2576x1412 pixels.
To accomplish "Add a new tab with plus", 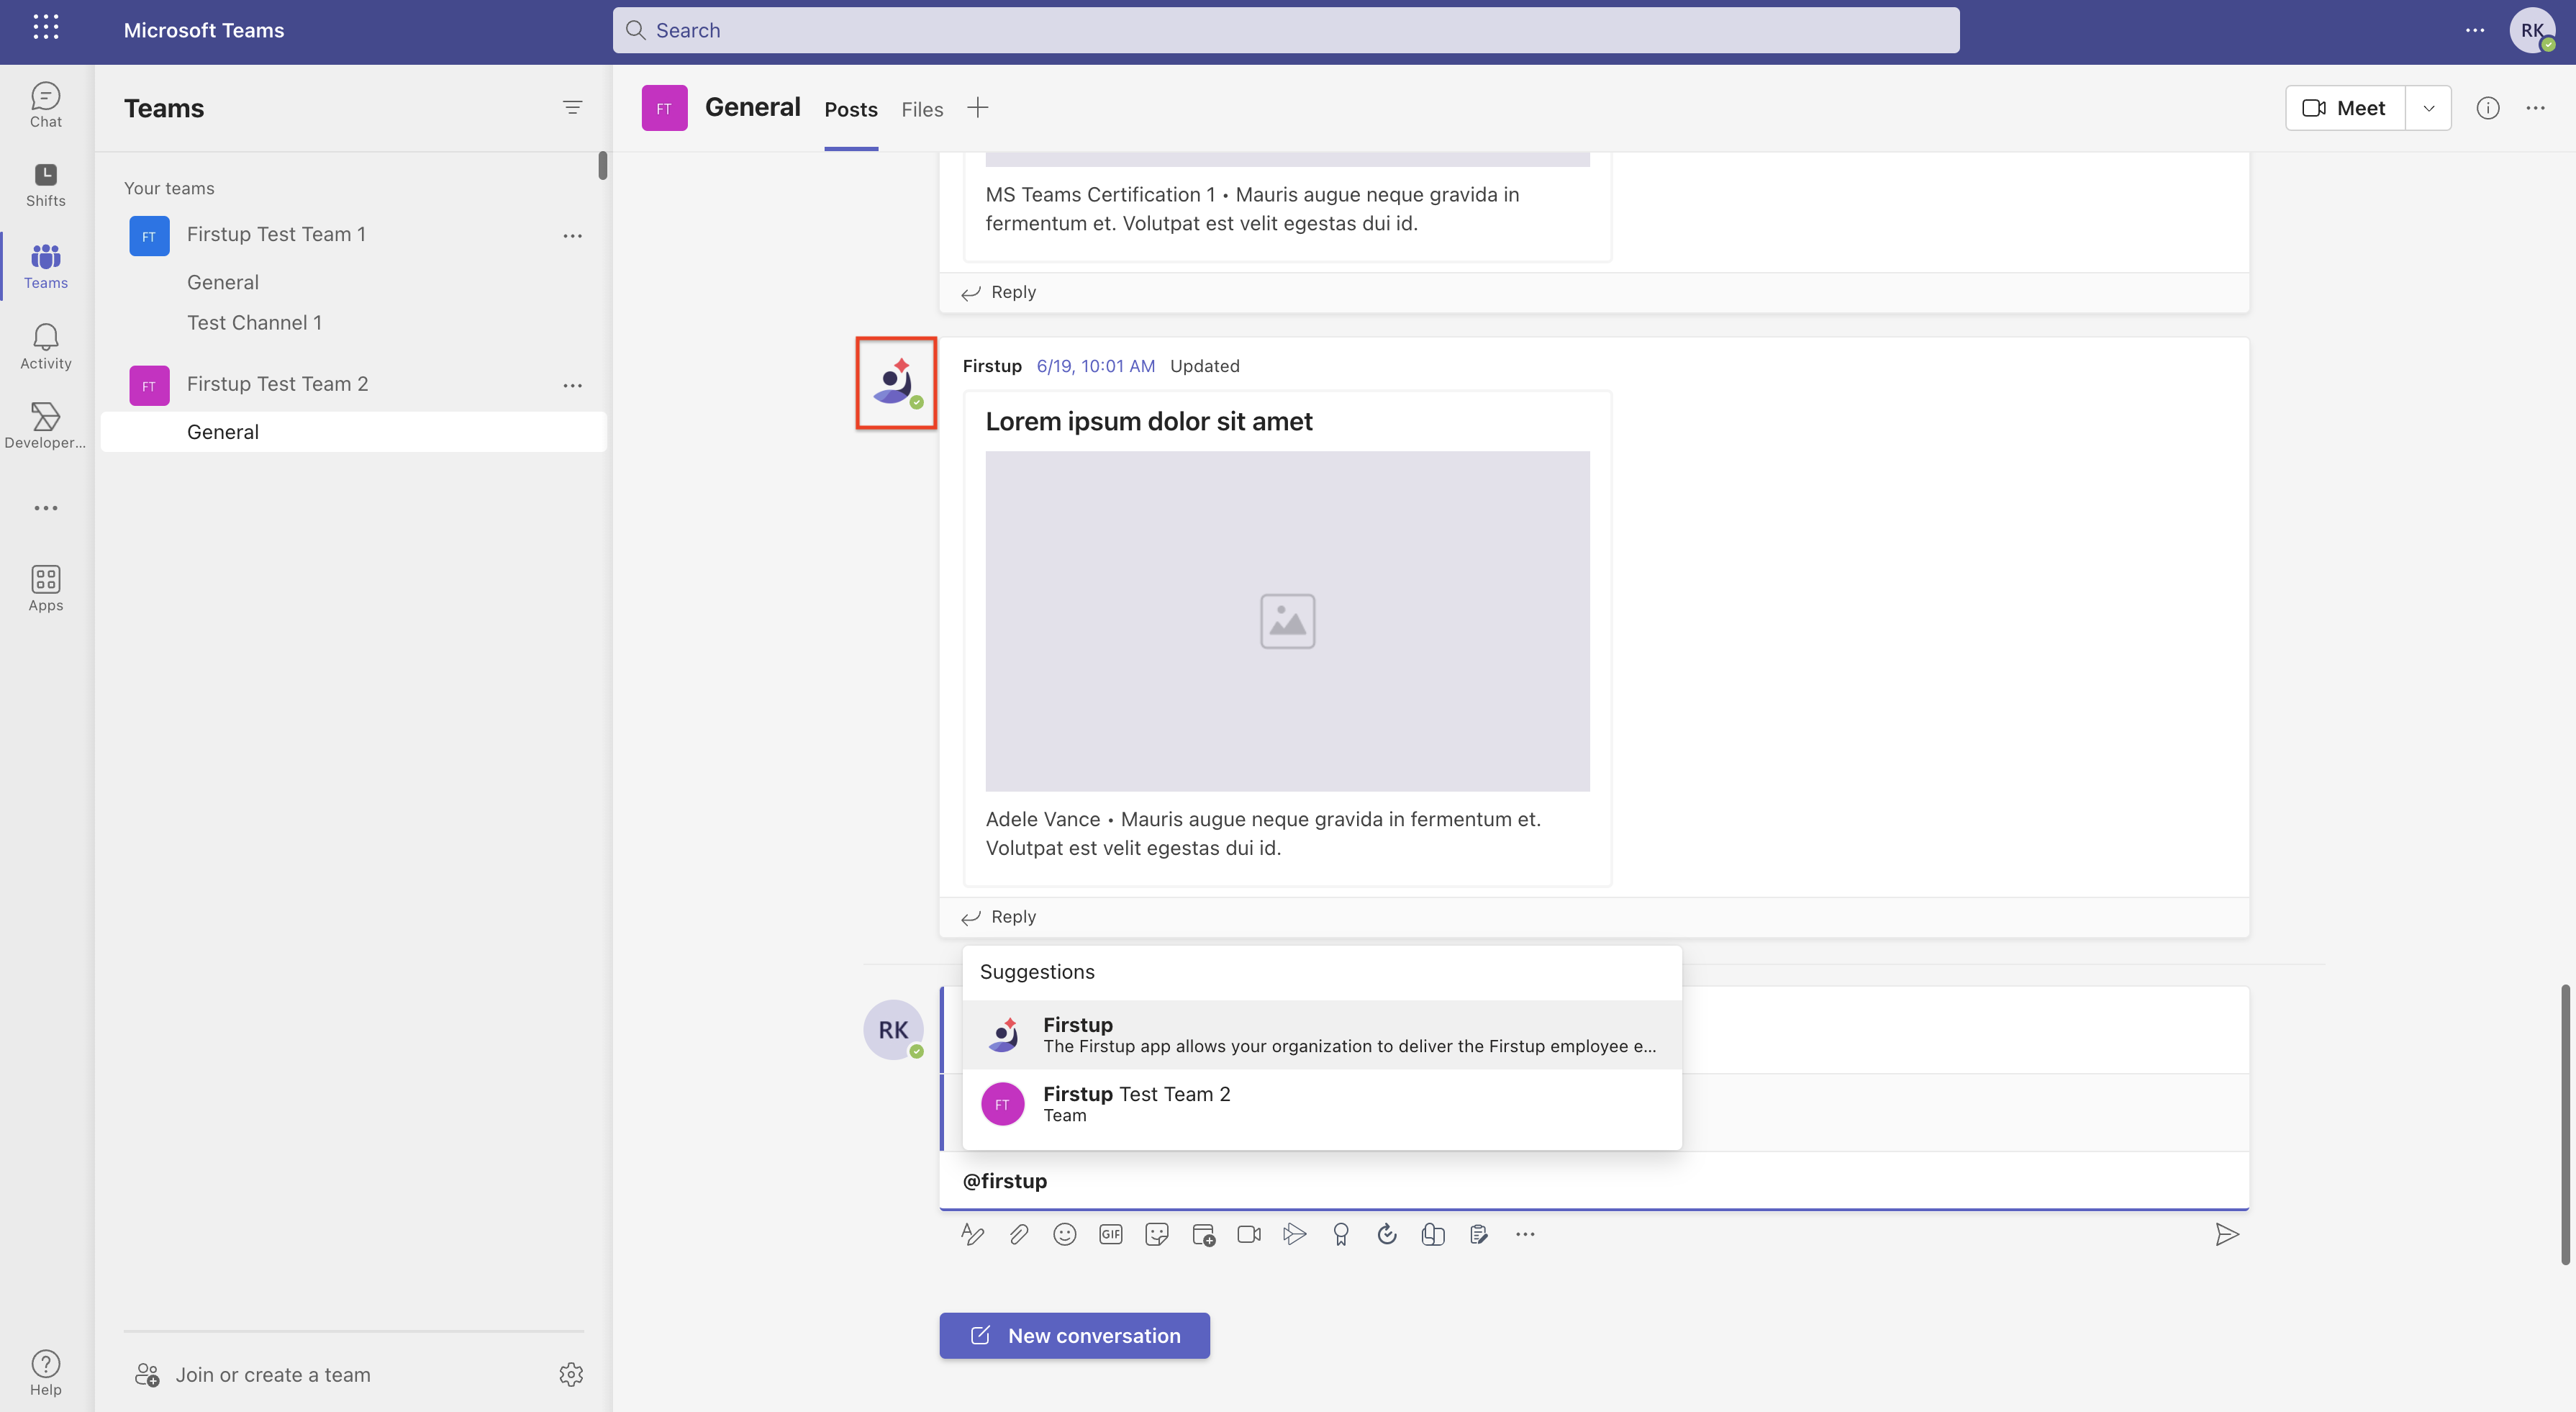I will pyautogui.click(x=978, y=108).
